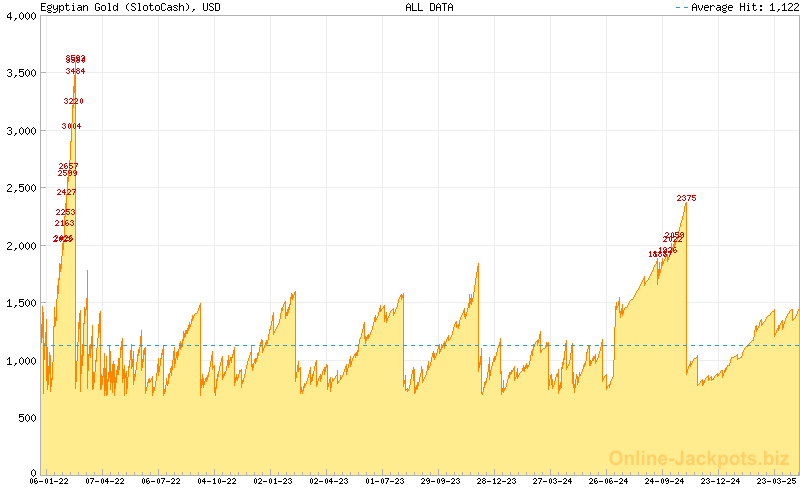Select the 24-09-24 x-axis date
The height and width of the screenshot is (490, 800).
pyautogui.click(x=662, y=481)
